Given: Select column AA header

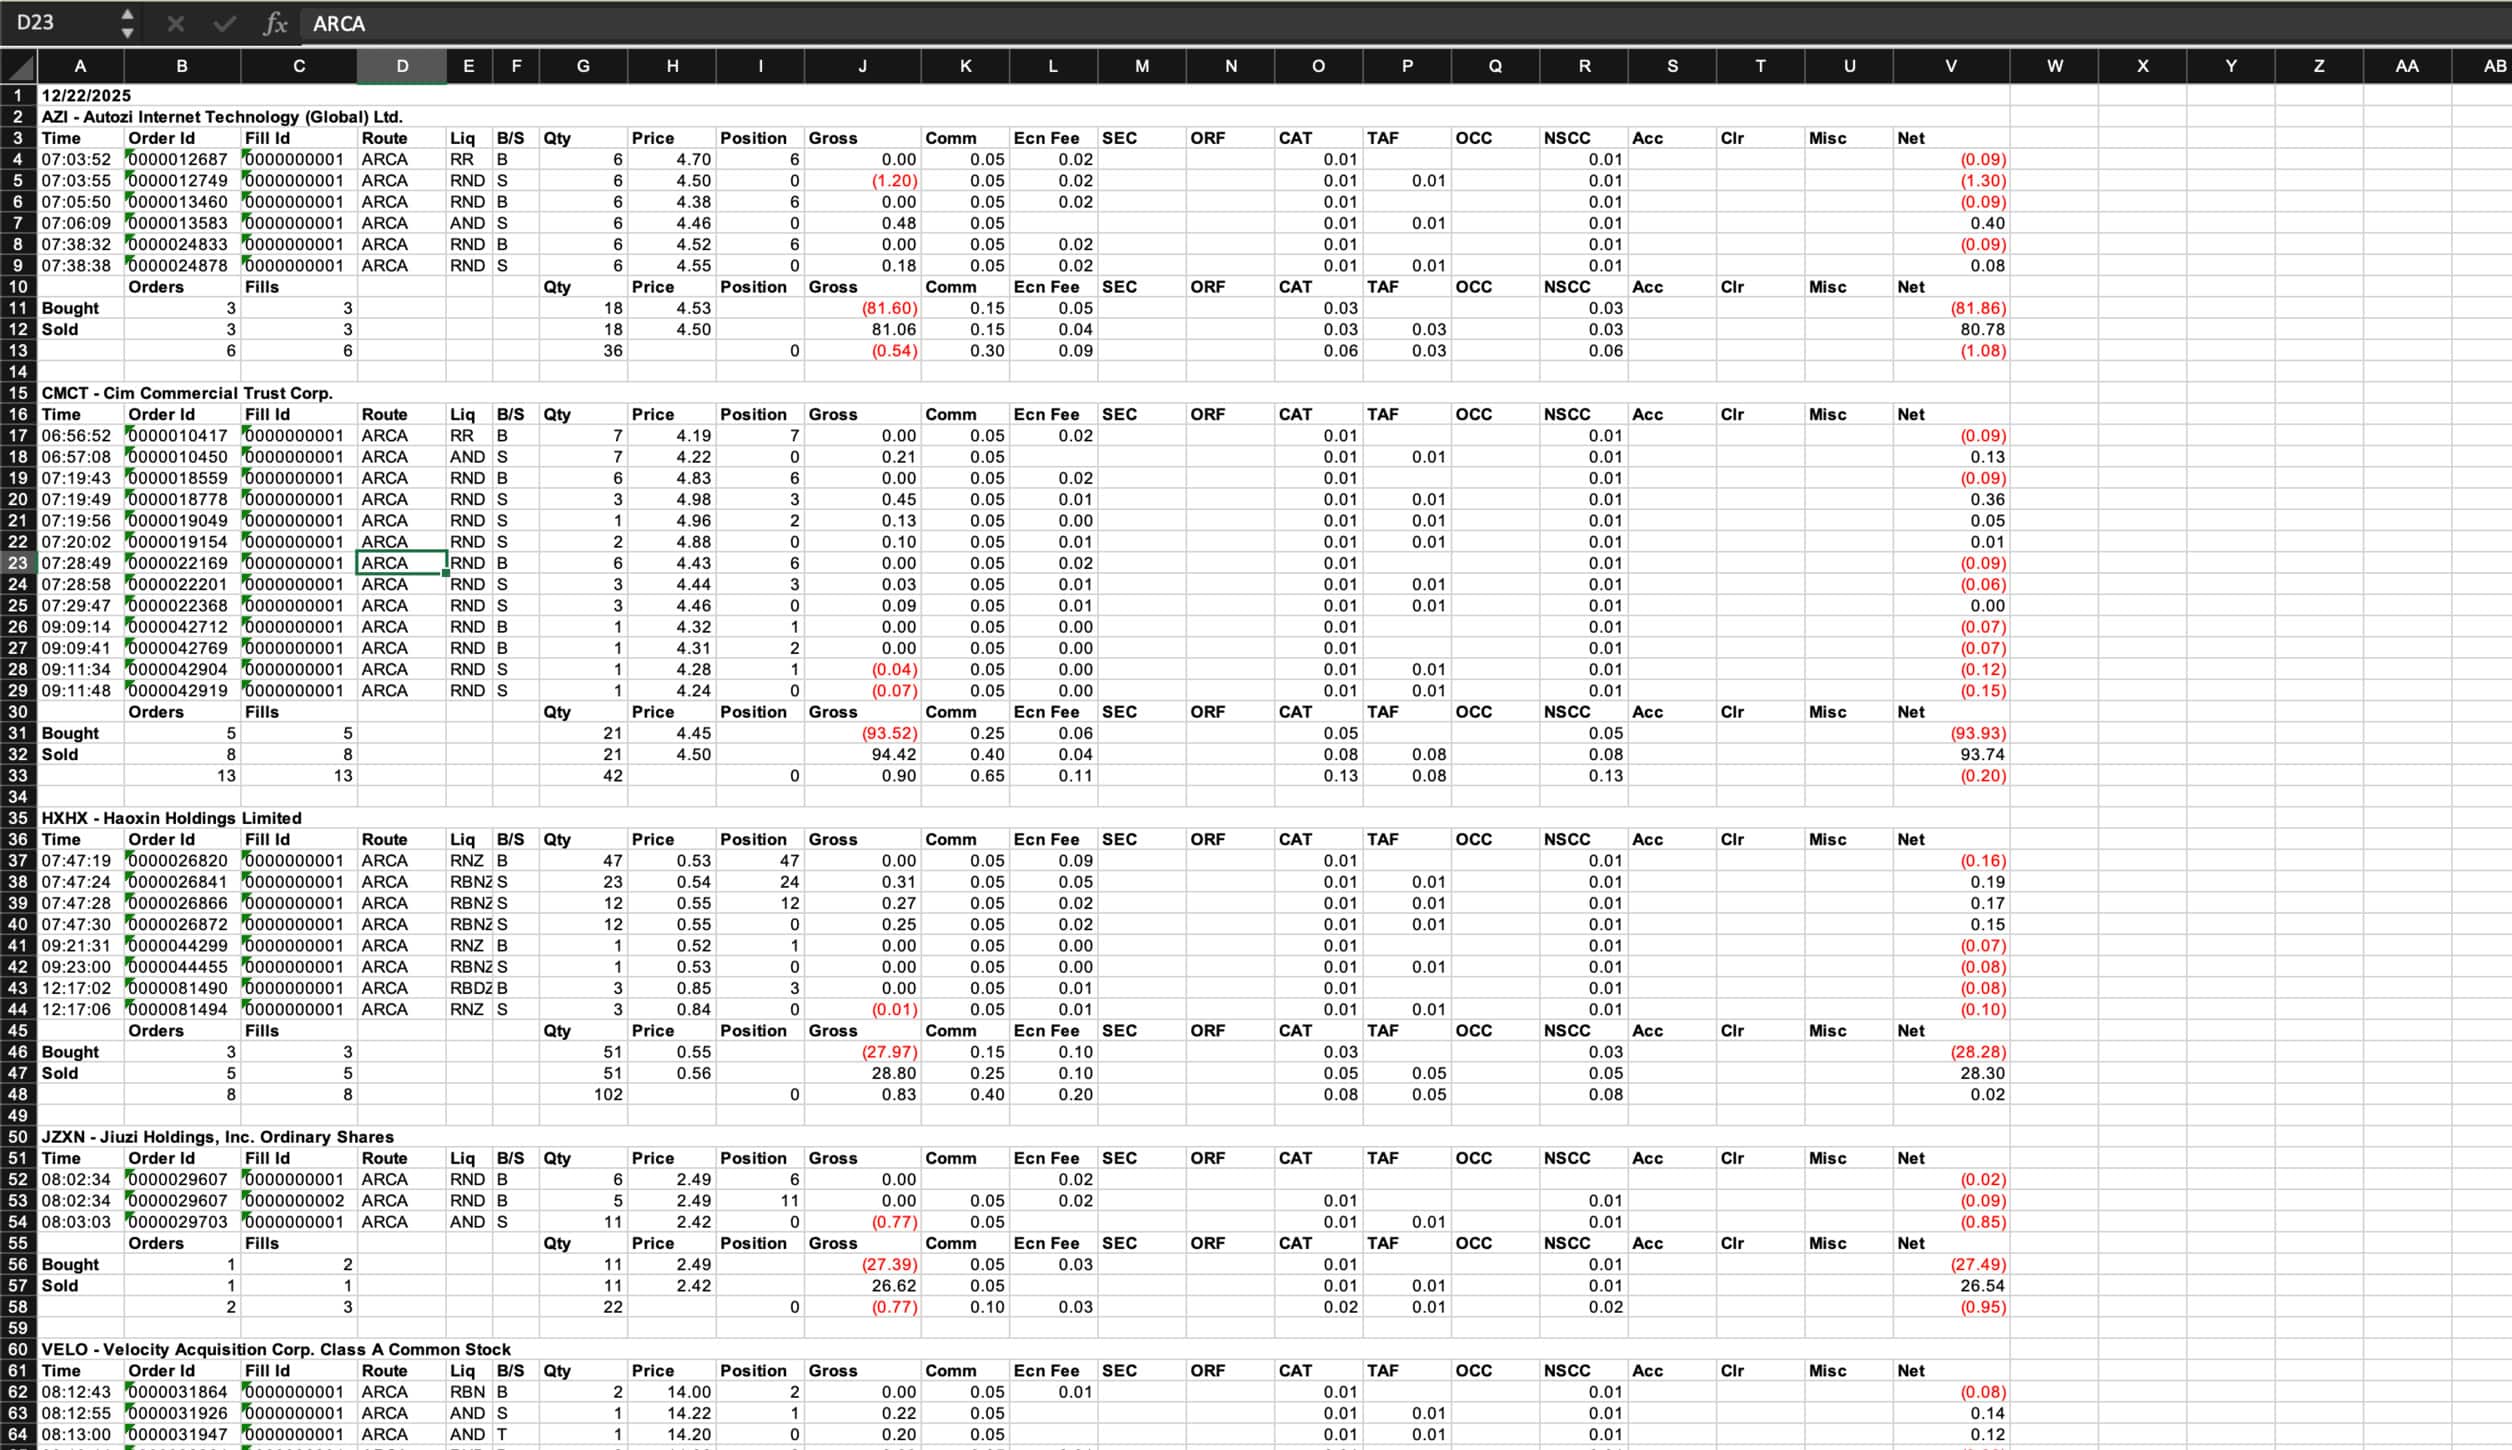Looking at the screenshot, I should pos(2406,67).
